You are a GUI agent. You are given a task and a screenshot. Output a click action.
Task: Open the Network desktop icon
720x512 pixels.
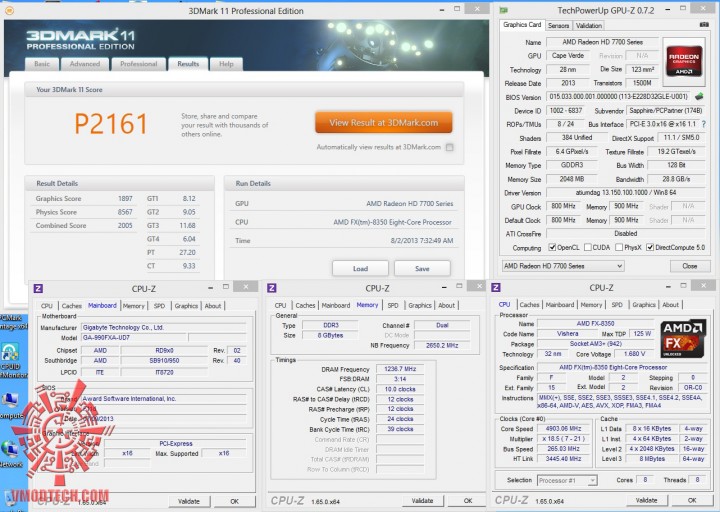point(9,454)
